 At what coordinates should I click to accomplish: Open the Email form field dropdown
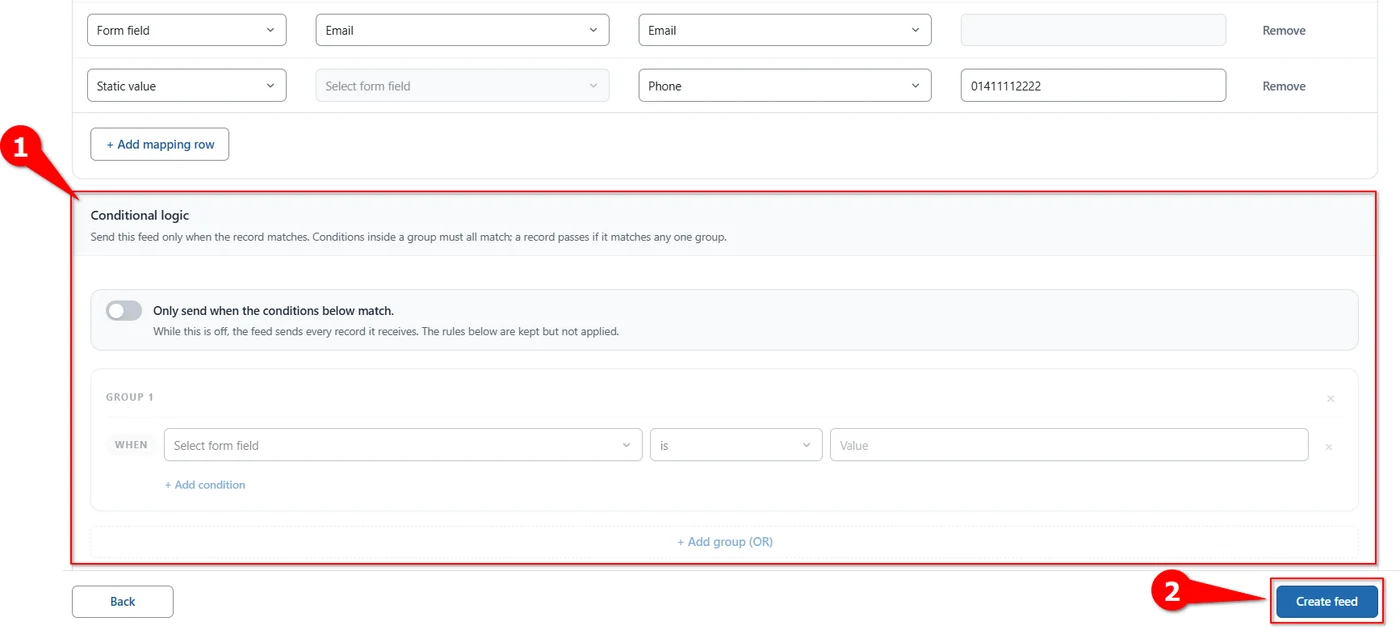point(462,30)
